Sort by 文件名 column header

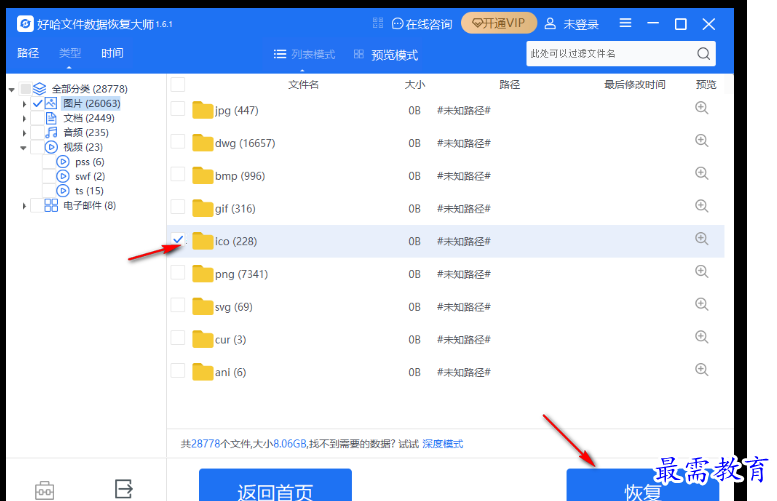click(x=303, y=85)
